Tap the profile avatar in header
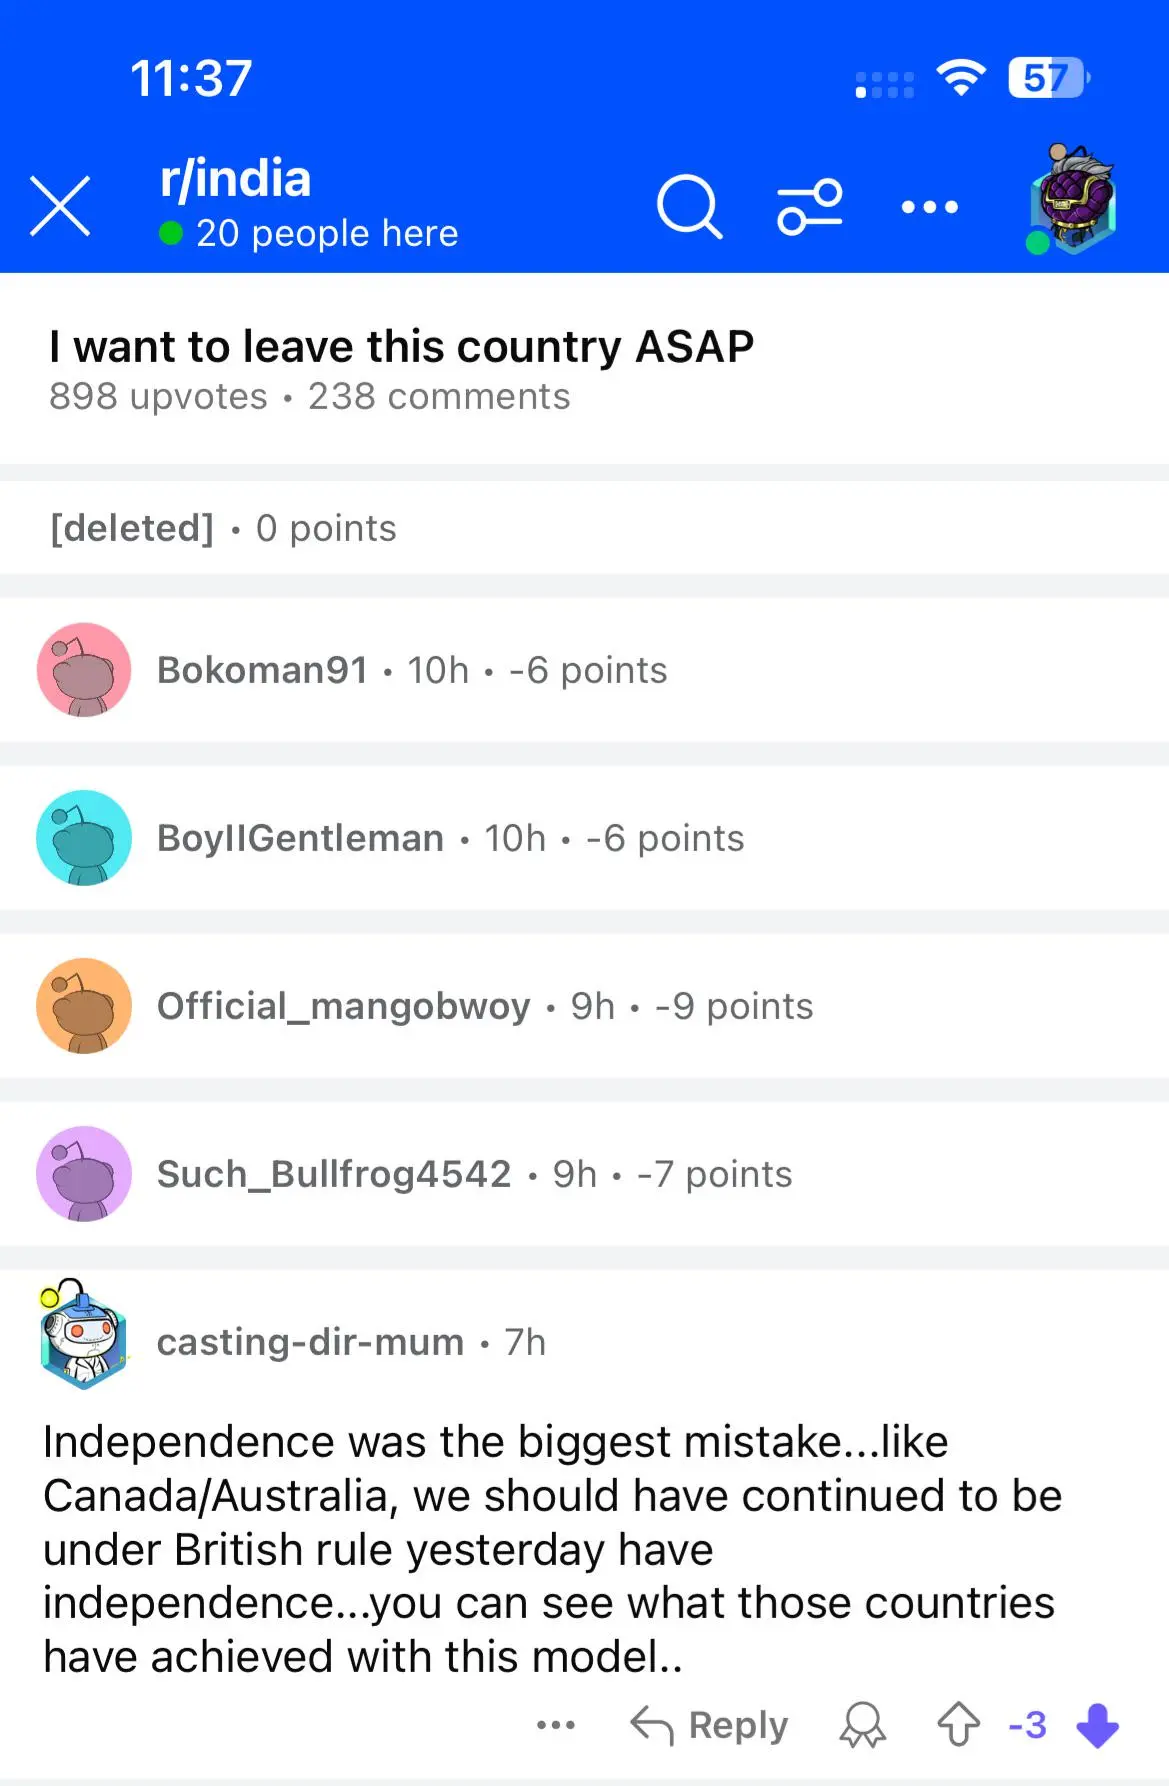The image size is (1169, 1786). (1072, 202)
